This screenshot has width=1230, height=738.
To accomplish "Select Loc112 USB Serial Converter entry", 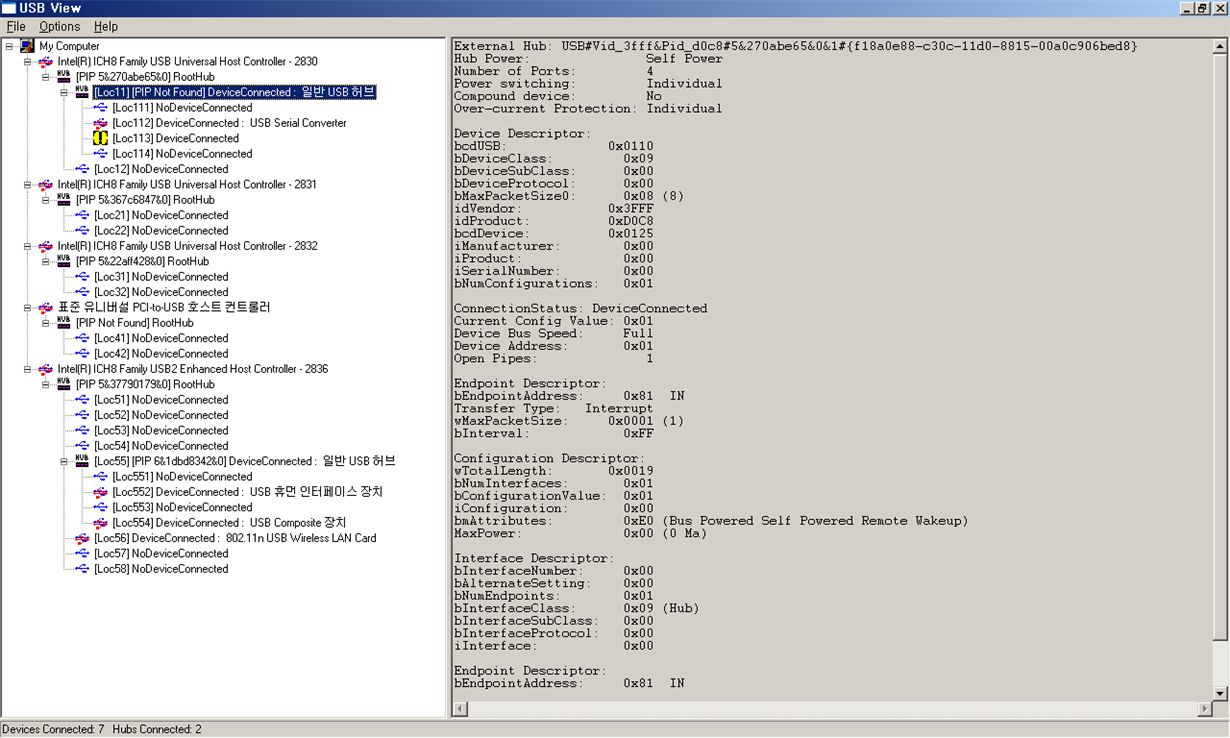I will point(229,123).
